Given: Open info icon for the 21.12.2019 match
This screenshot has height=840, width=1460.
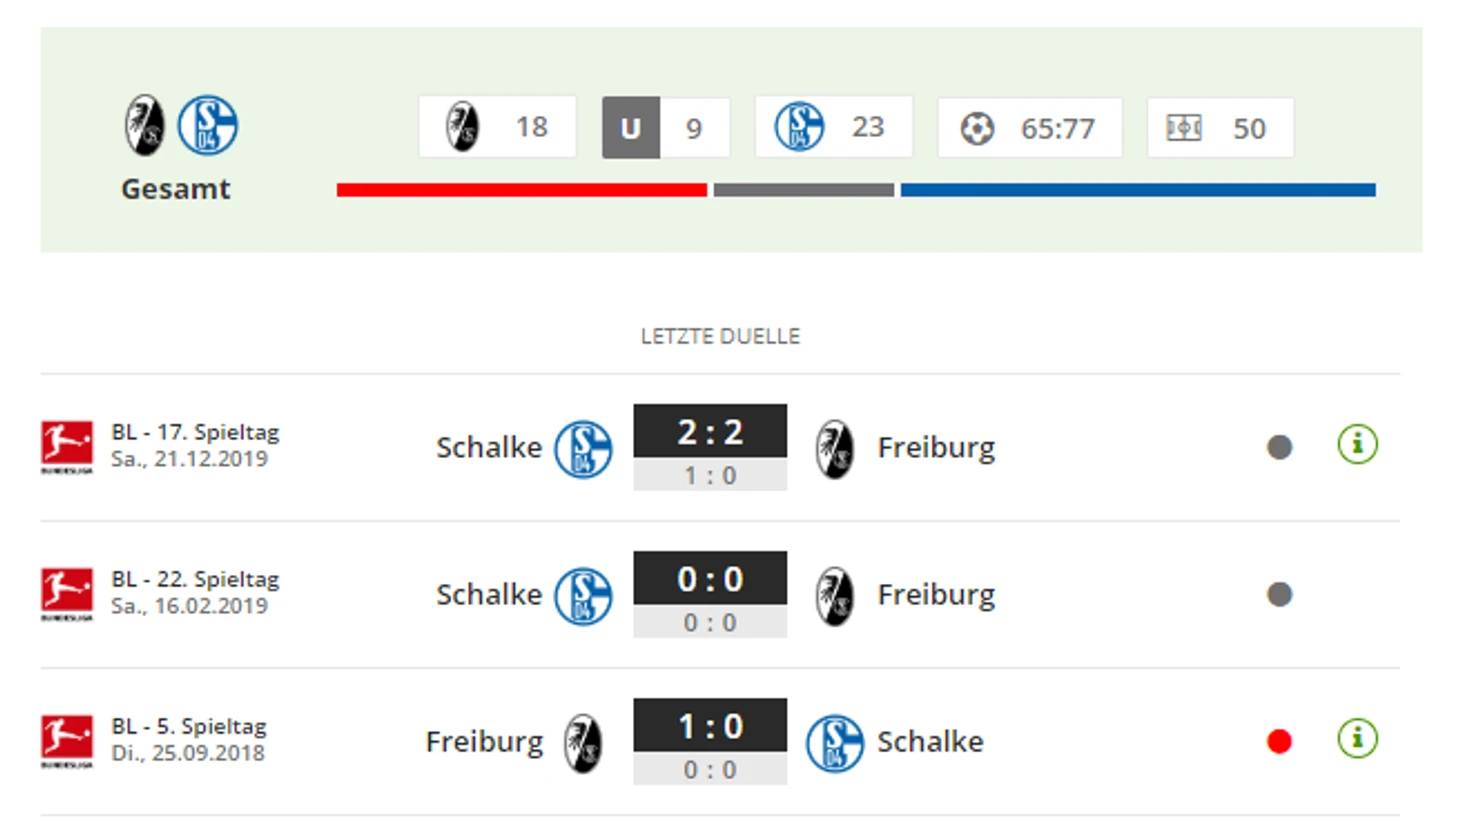Looking at the screenshot, I should coord(1357,444).
